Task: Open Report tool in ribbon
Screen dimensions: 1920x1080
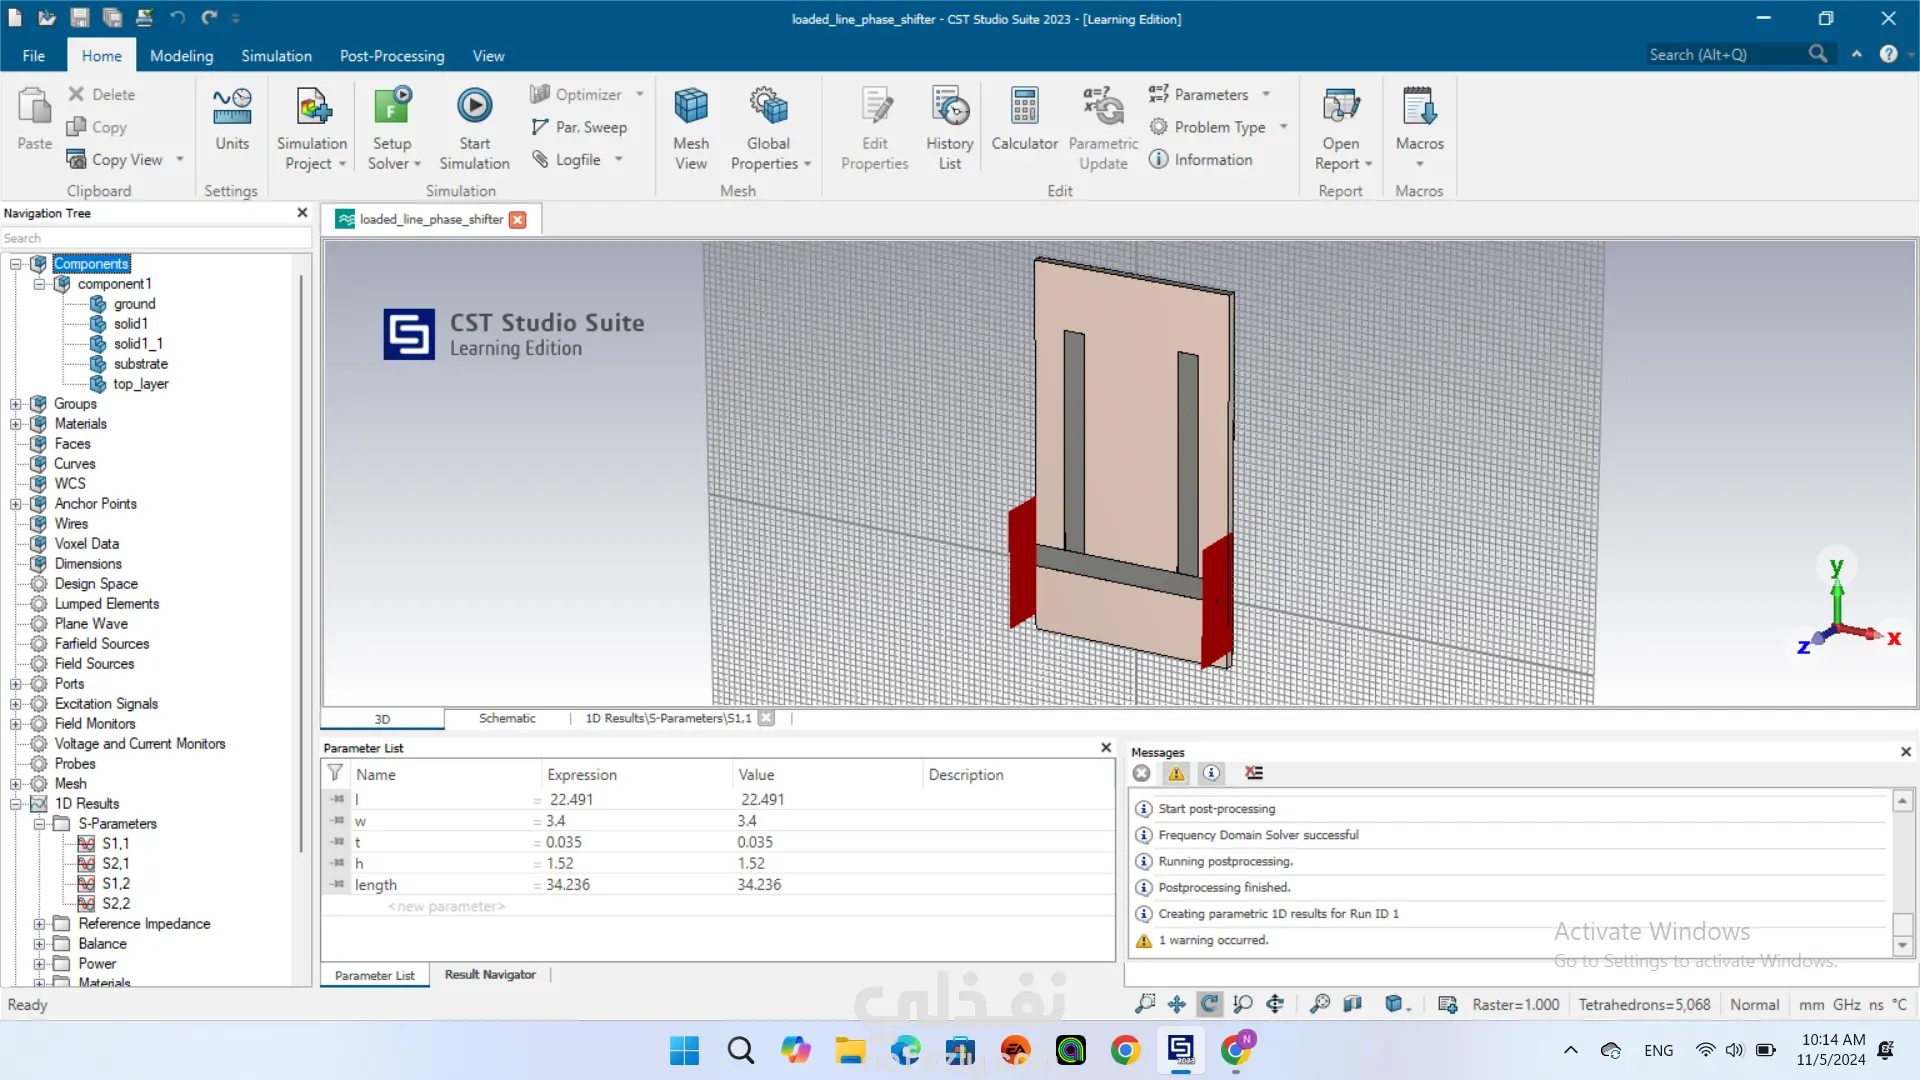Action: pyautogui.click(x=1341, y=129)
